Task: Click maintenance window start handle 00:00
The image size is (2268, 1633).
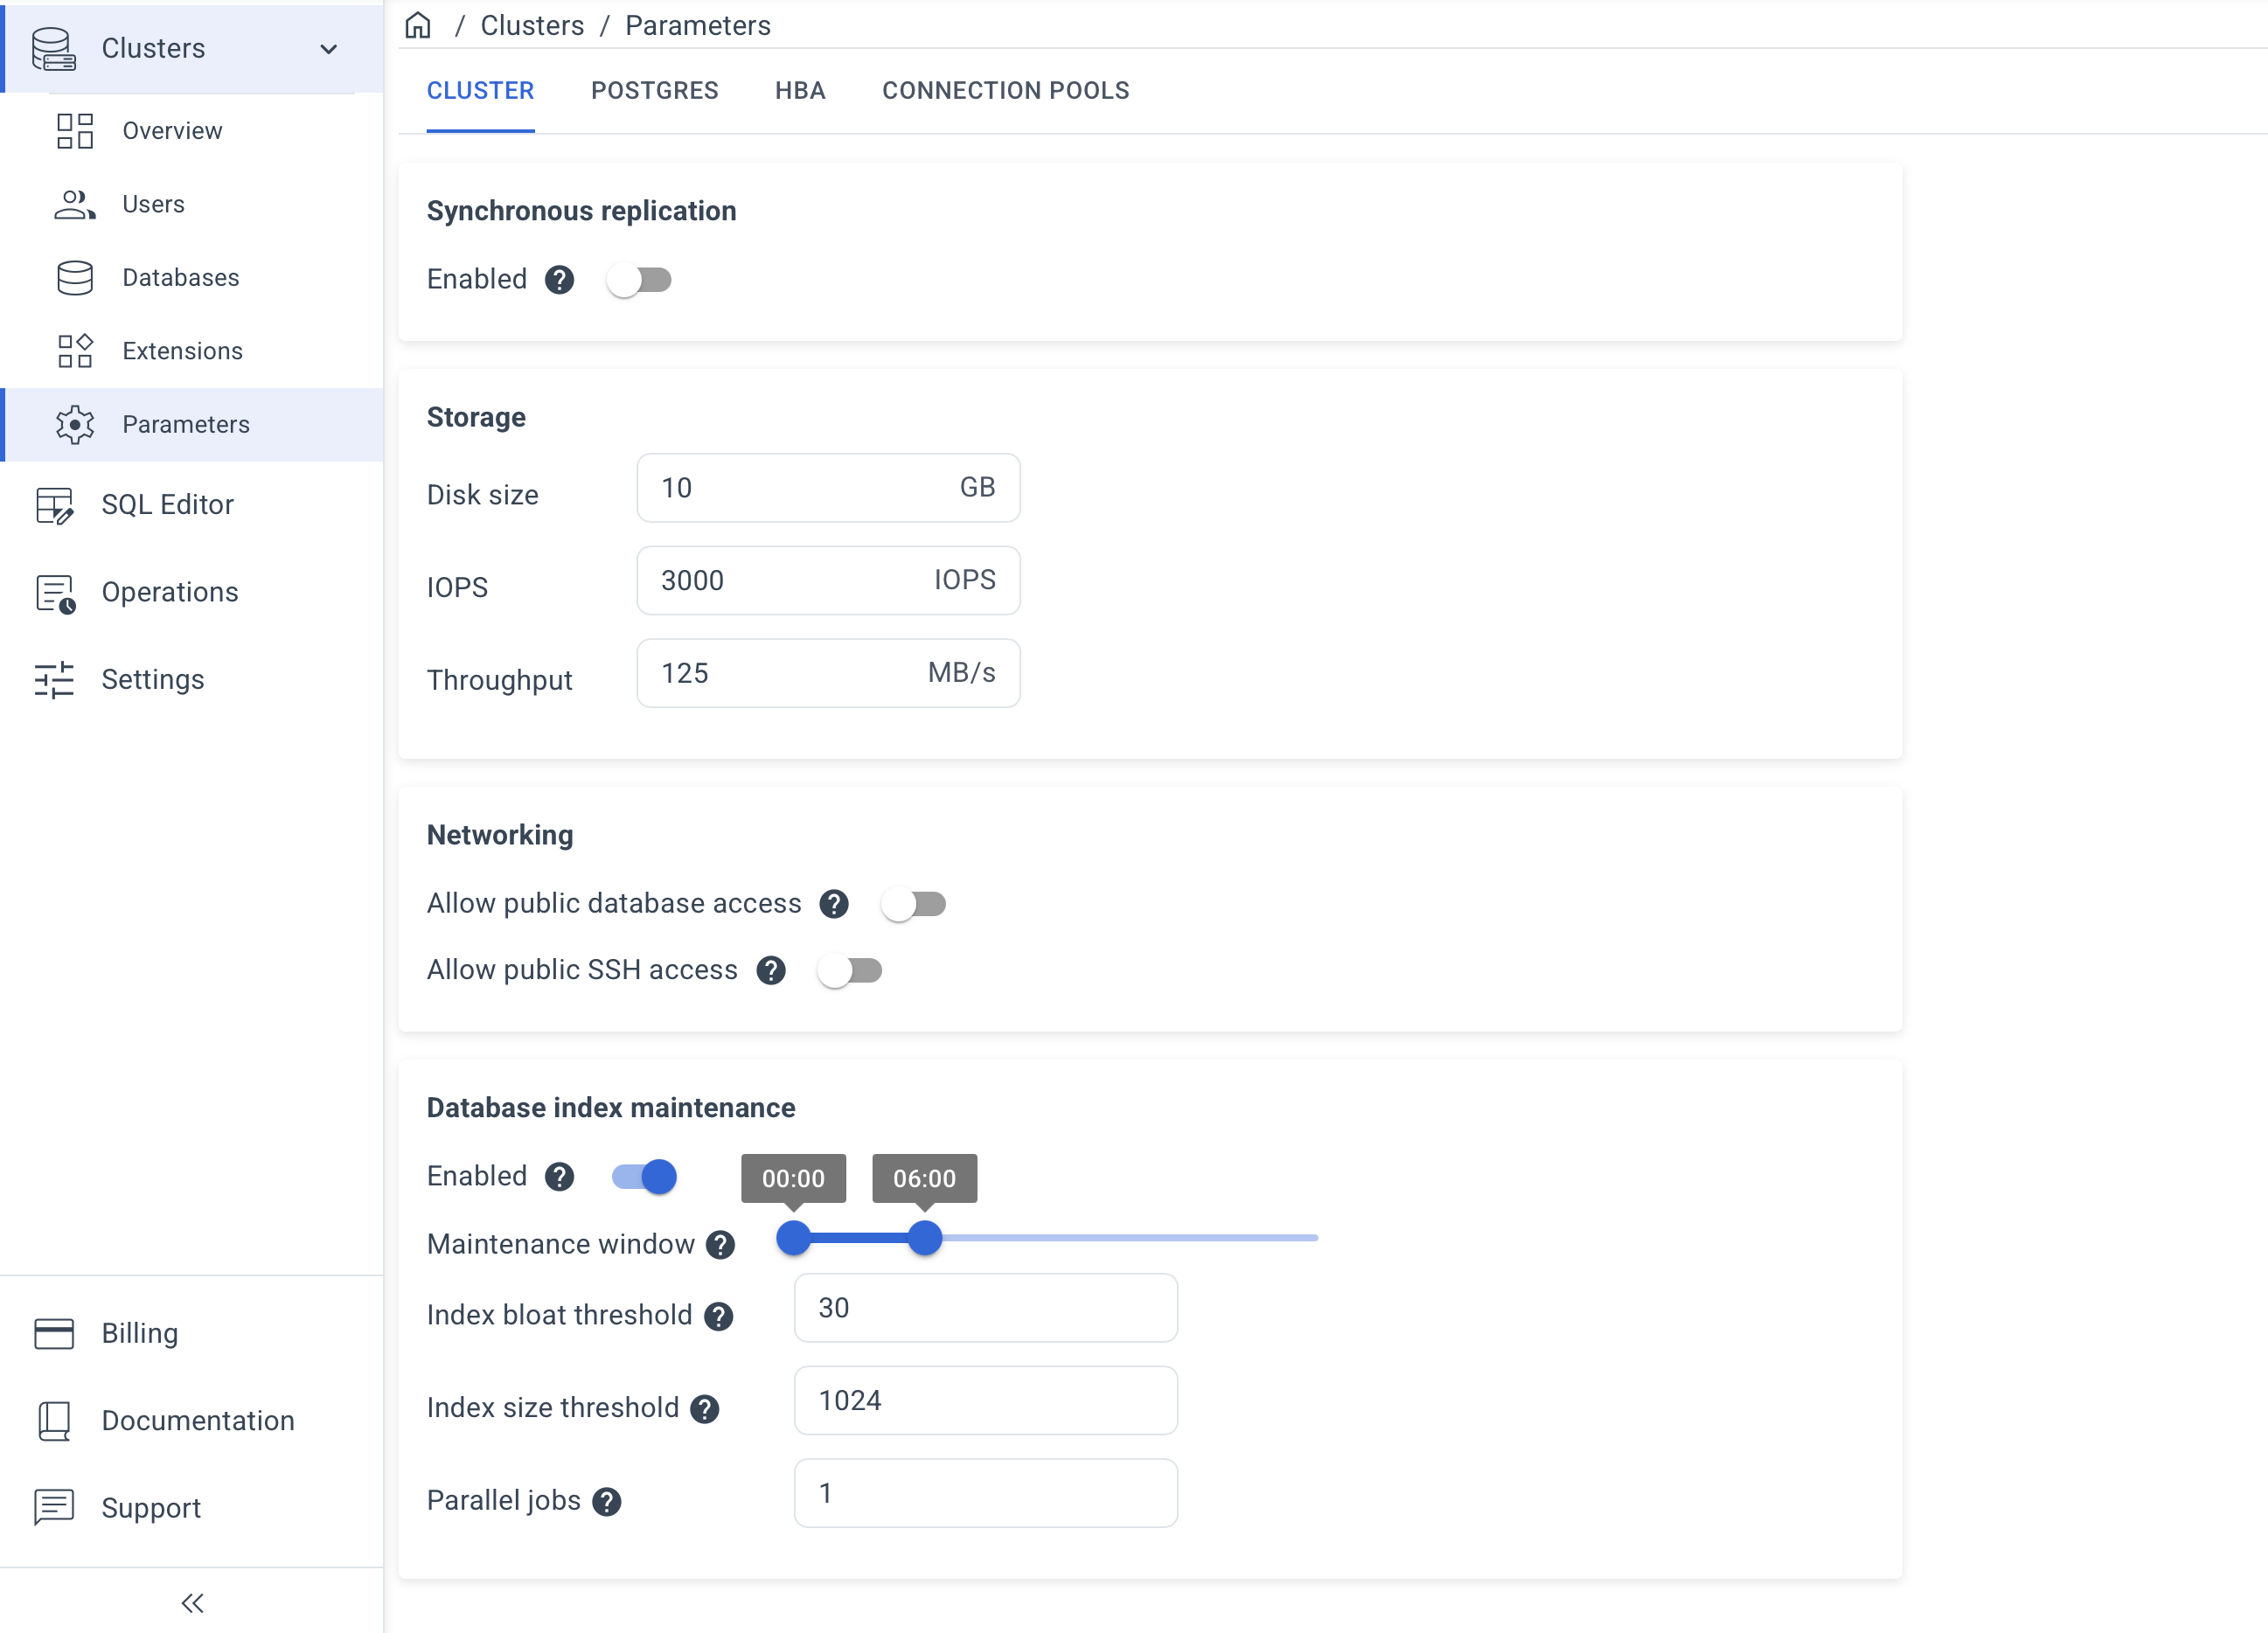Action: pyautogui.click(x=793, y=1238)
